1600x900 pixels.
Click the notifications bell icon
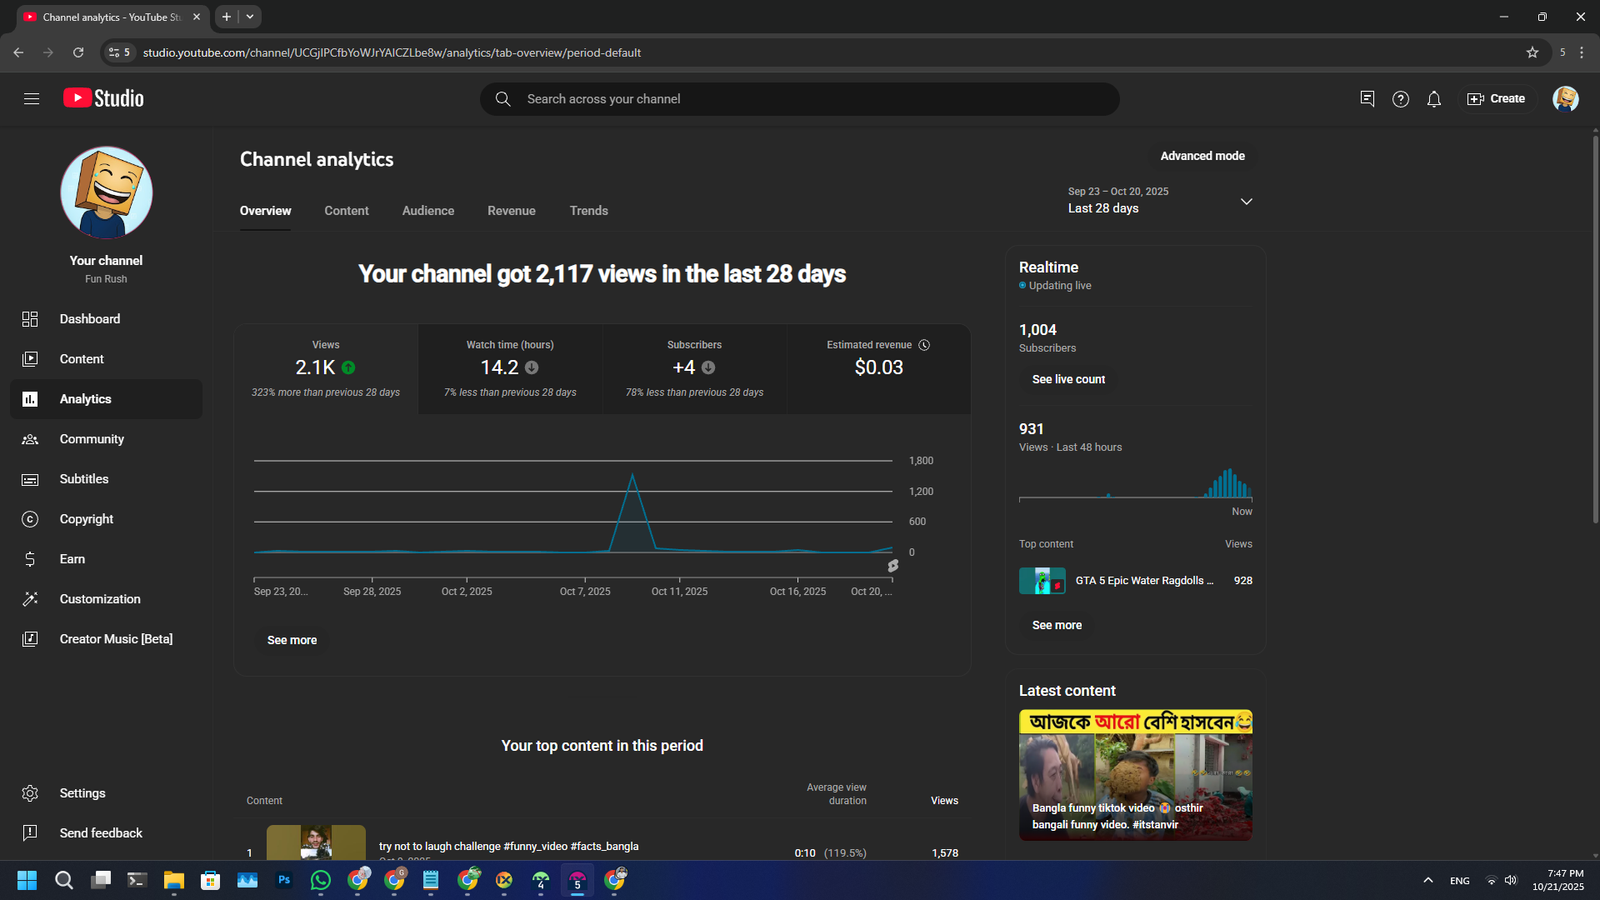1434,99
